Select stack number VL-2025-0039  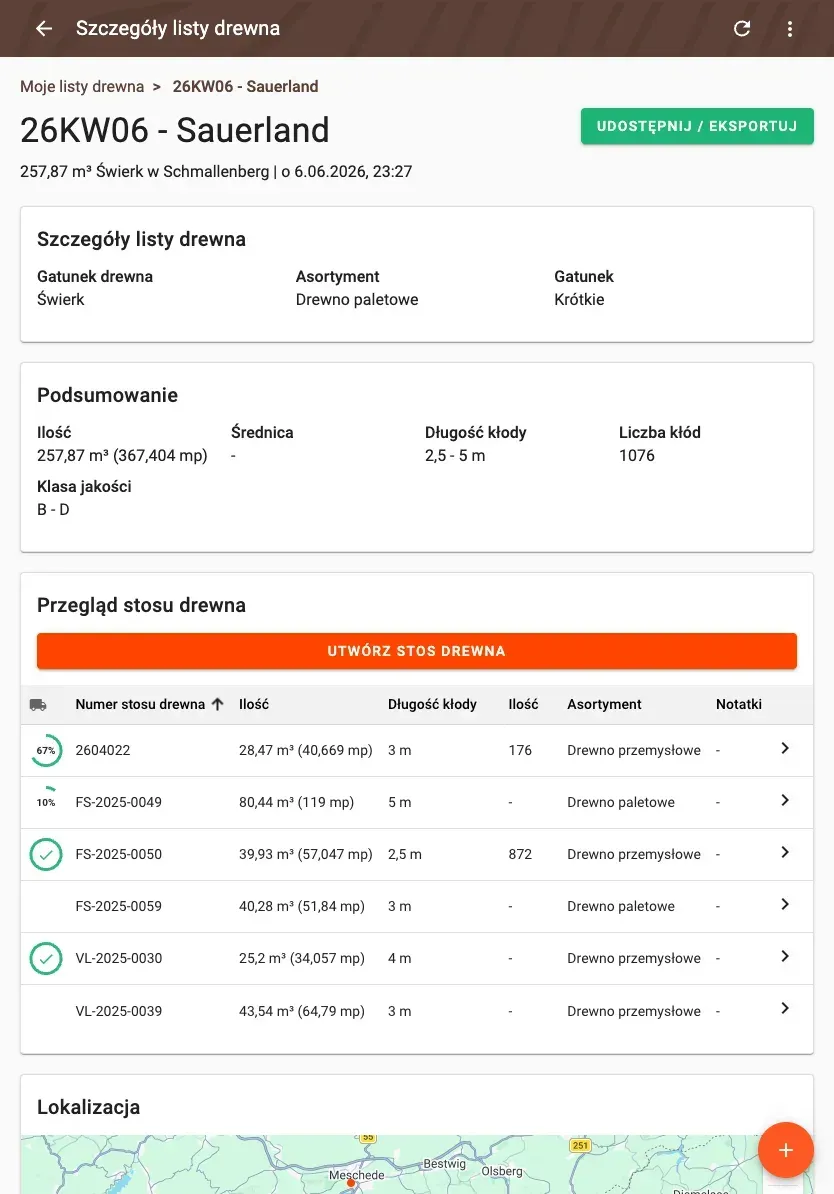click(x=119, y=1011)
